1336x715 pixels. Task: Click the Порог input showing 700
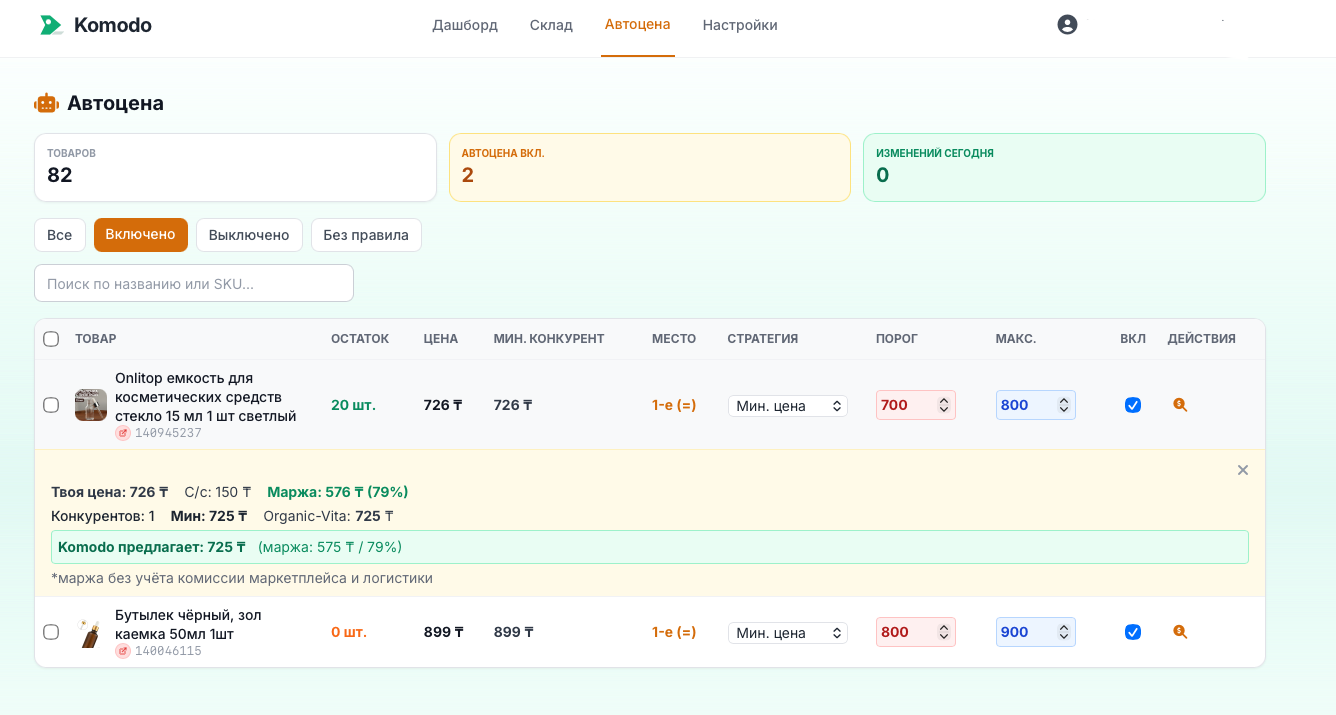(x=916, y=405)
